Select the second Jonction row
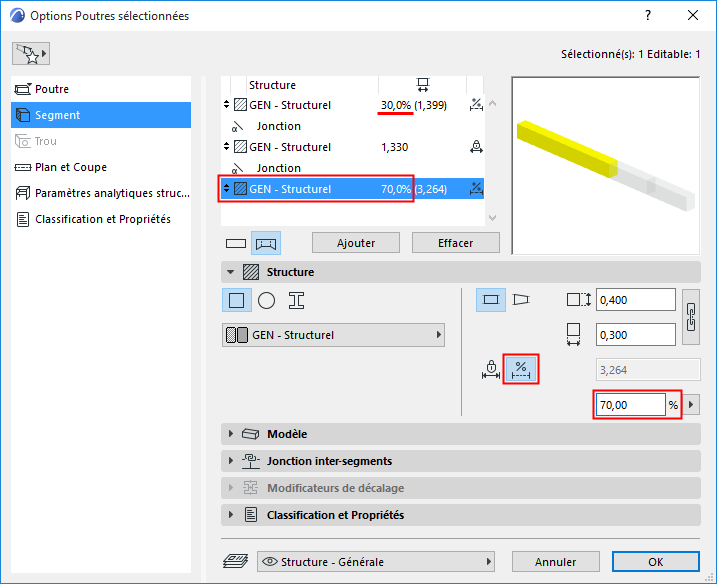This screenshot has width=717, height=584. pyautogui.click(x=352, y=168)
